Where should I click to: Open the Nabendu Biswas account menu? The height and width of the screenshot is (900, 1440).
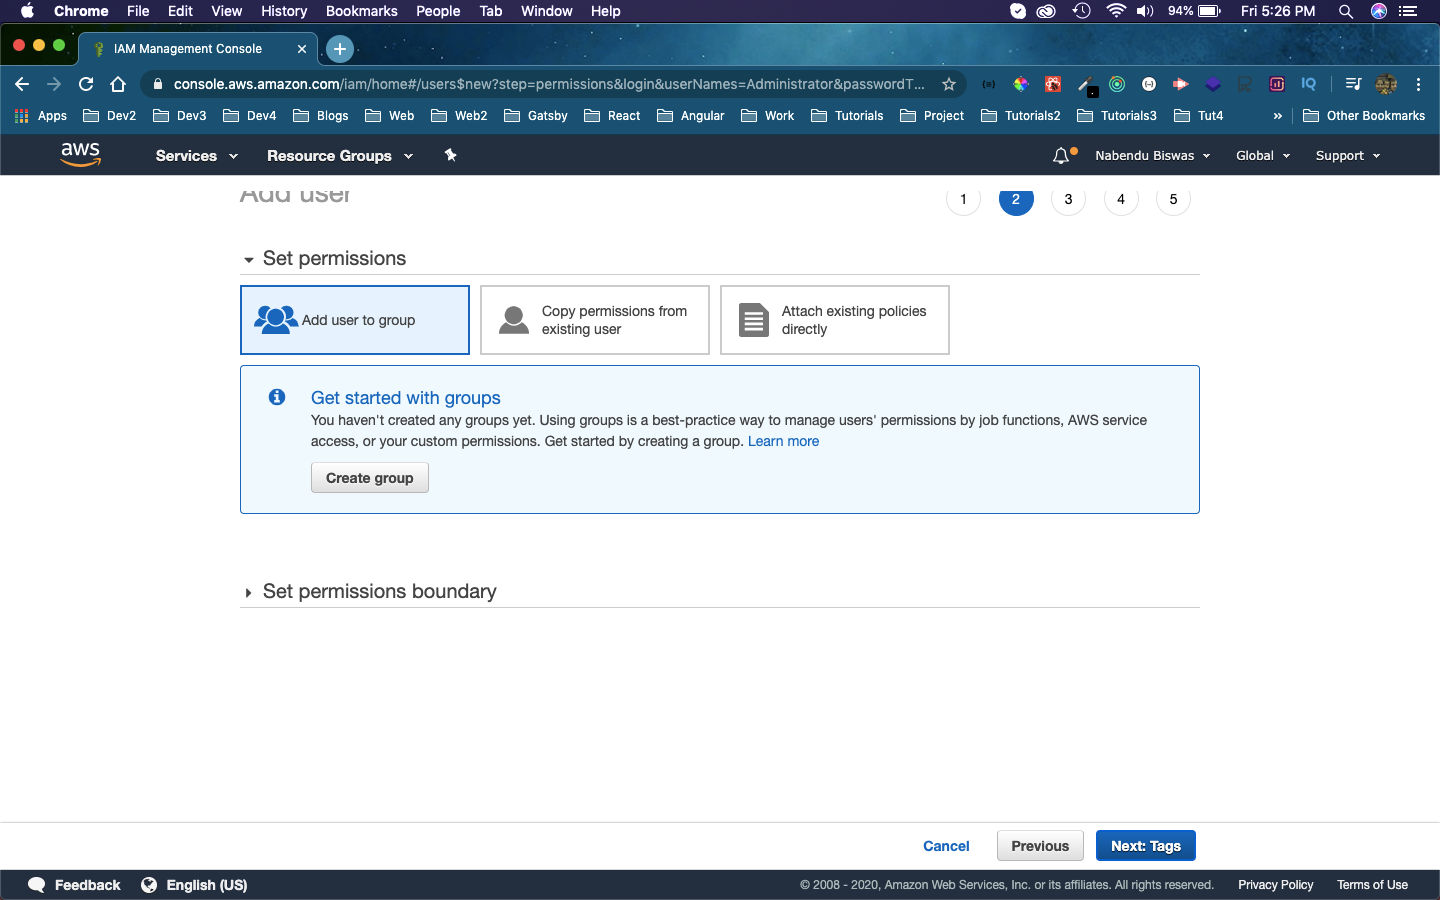coord(1153,156)
